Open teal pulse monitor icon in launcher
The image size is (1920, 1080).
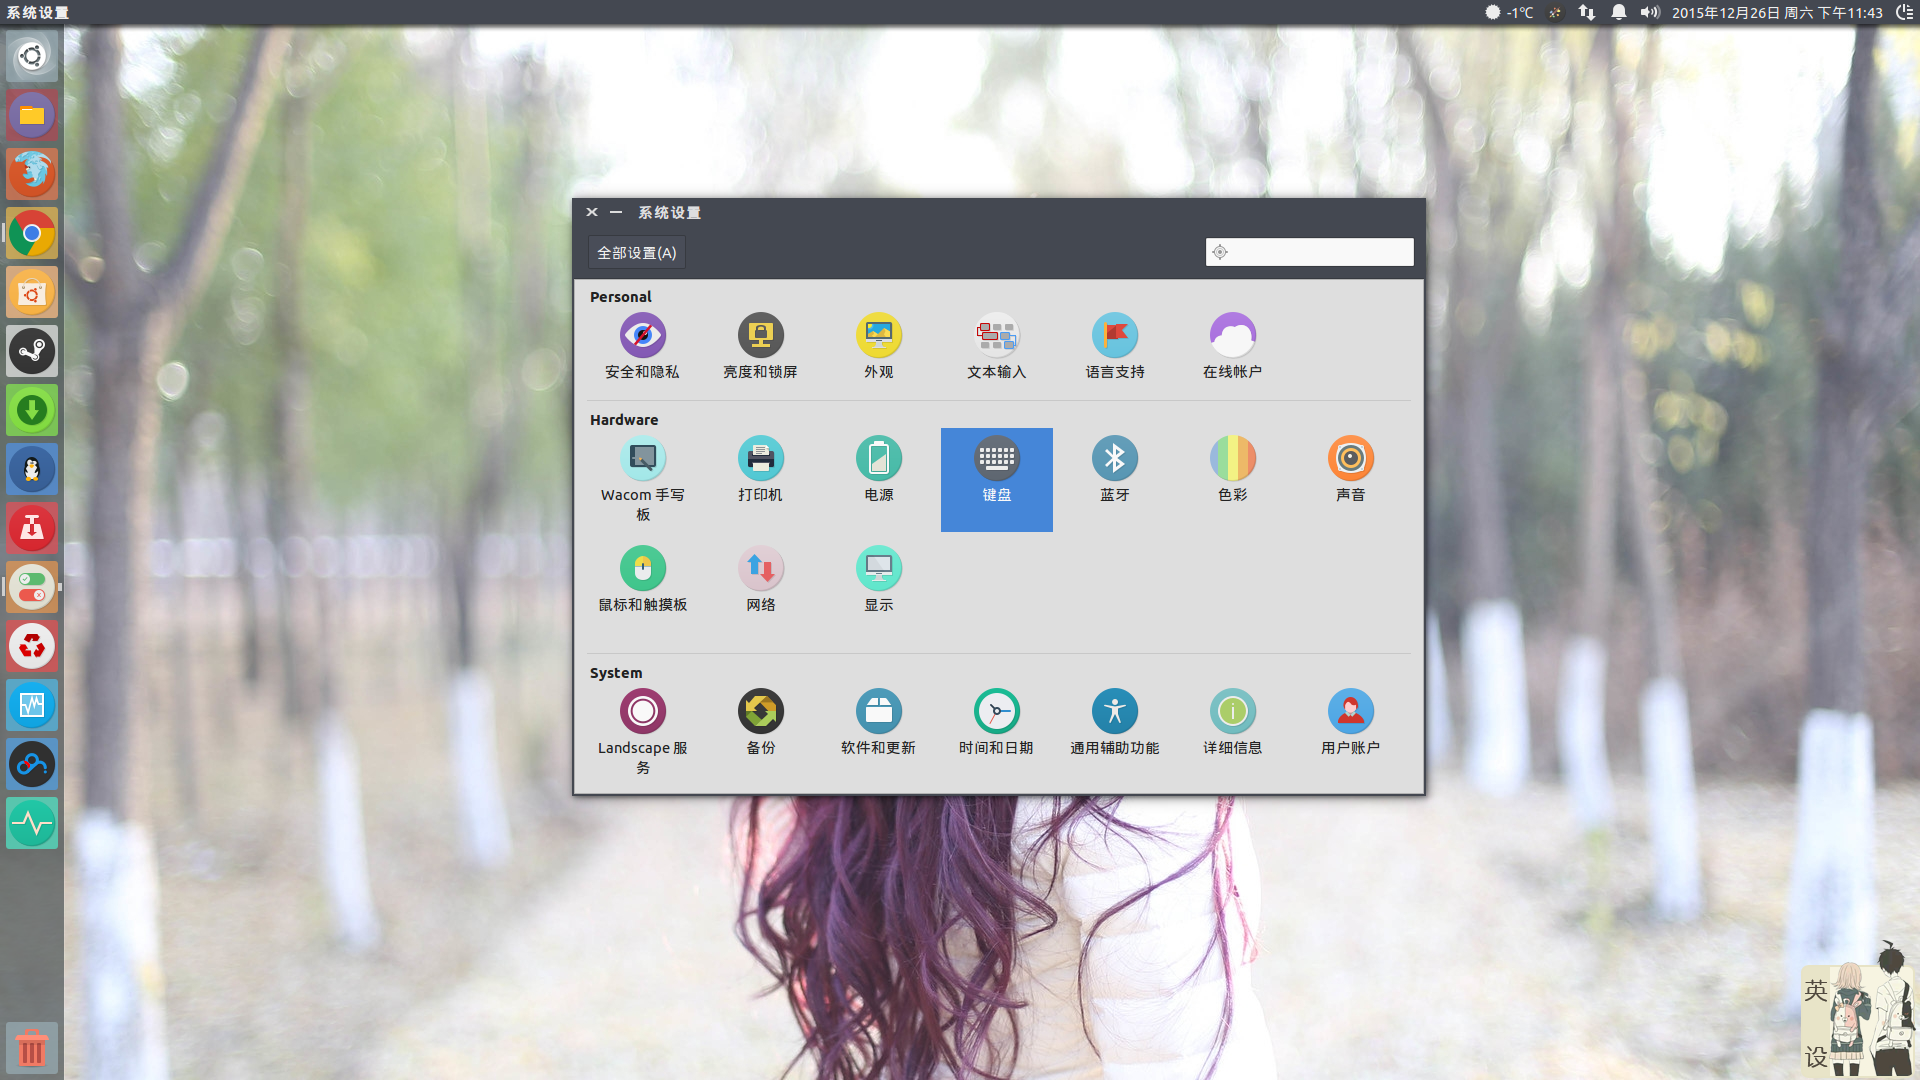pos(32,823)
